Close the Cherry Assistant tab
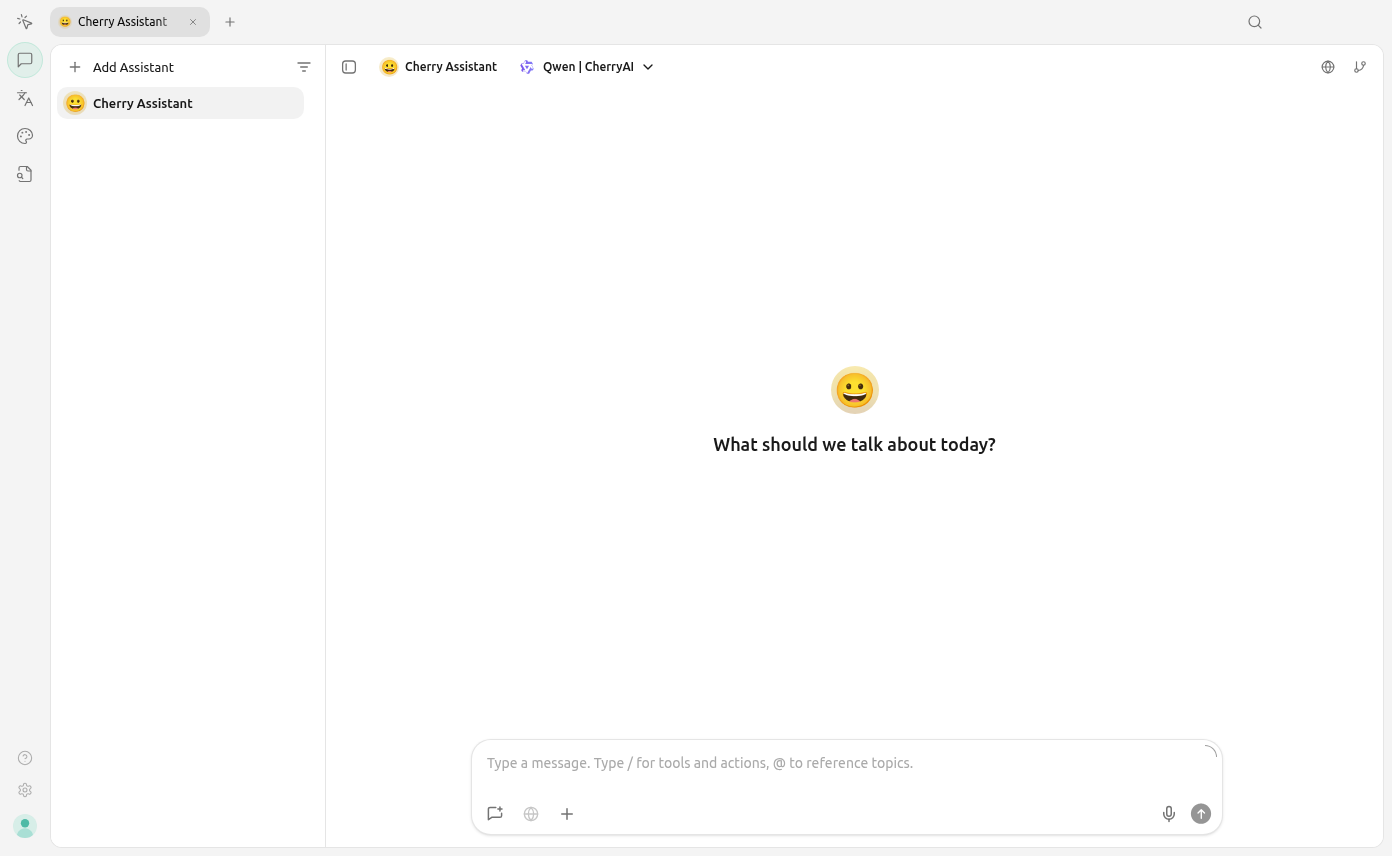This screenshot has width=1392, height=856. [193, 22]
